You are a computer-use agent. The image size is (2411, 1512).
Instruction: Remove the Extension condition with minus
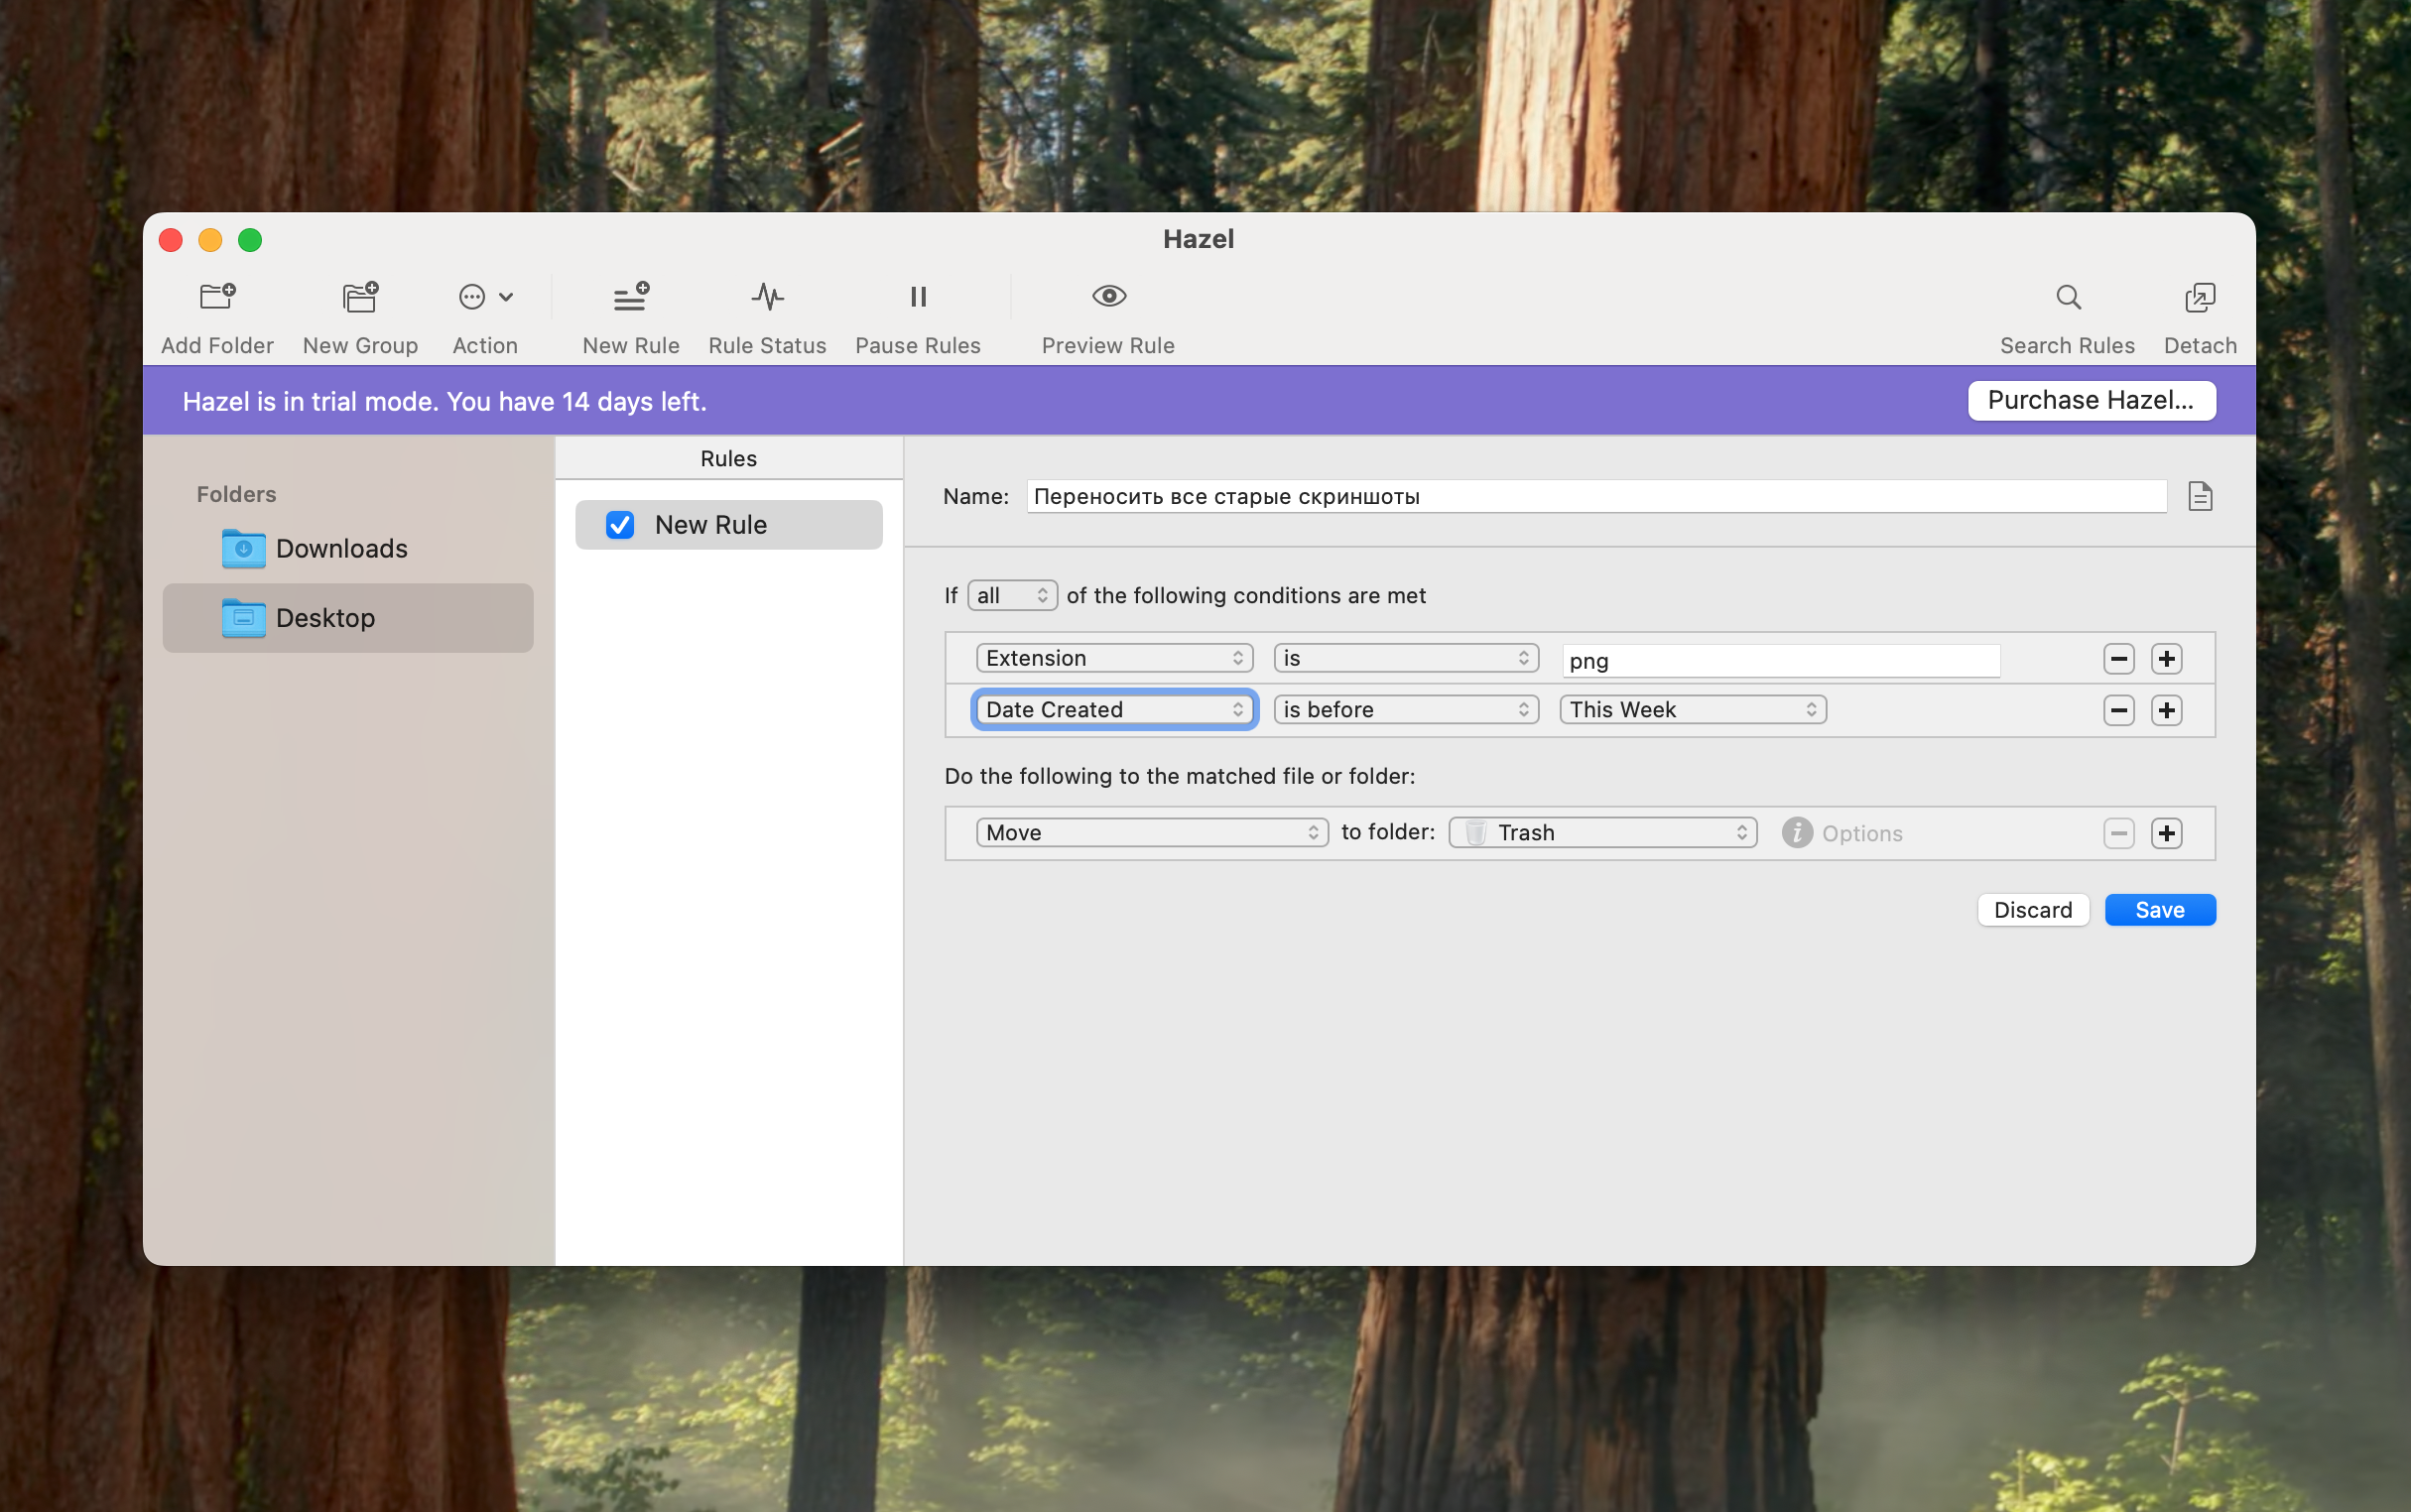(x=2118, y=659)
